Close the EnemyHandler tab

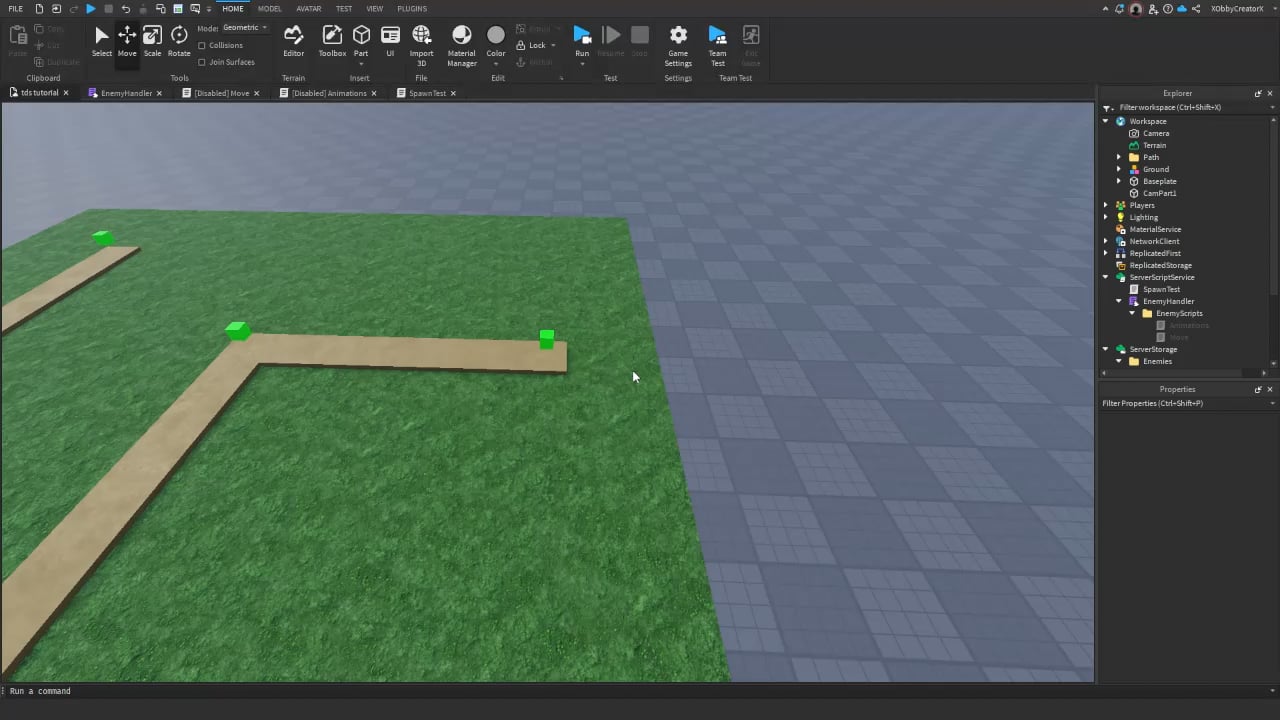tap(159, 93)
